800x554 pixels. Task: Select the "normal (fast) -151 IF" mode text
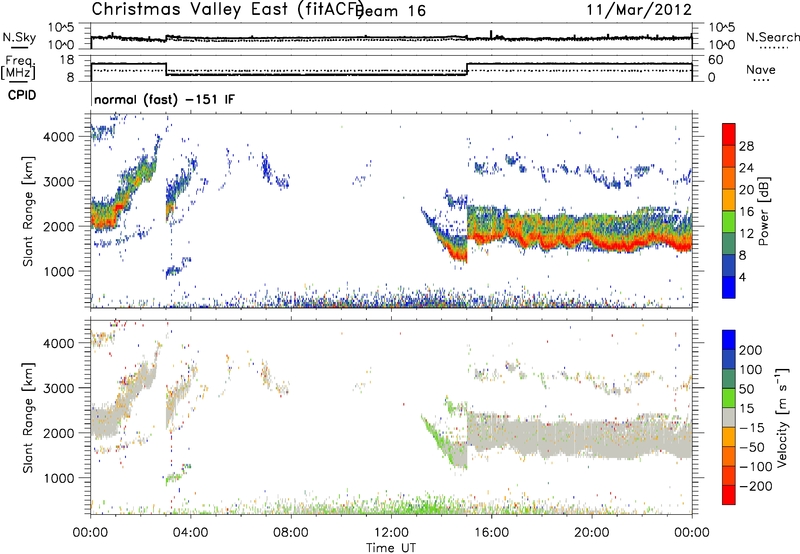pyautogui.click(x=164, y=99)
